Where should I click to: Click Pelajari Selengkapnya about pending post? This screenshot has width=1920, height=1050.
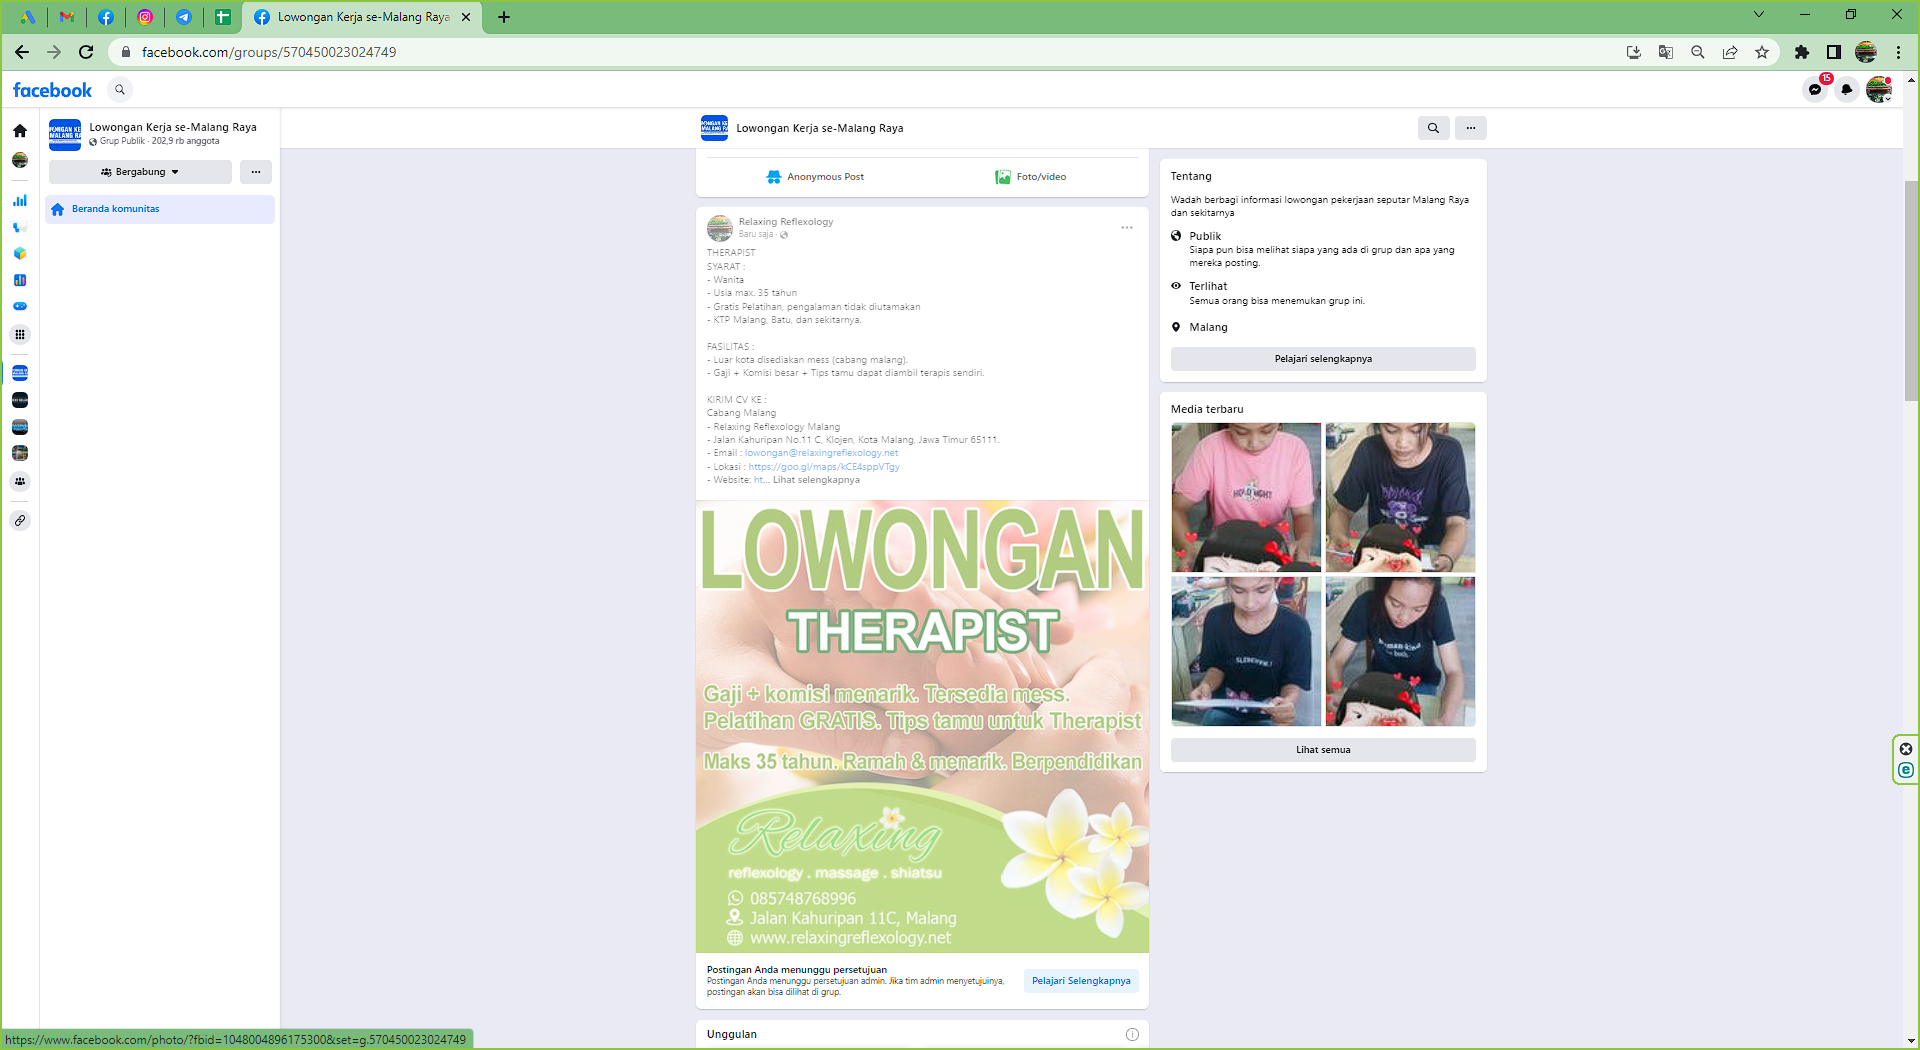pos(1081,981)
